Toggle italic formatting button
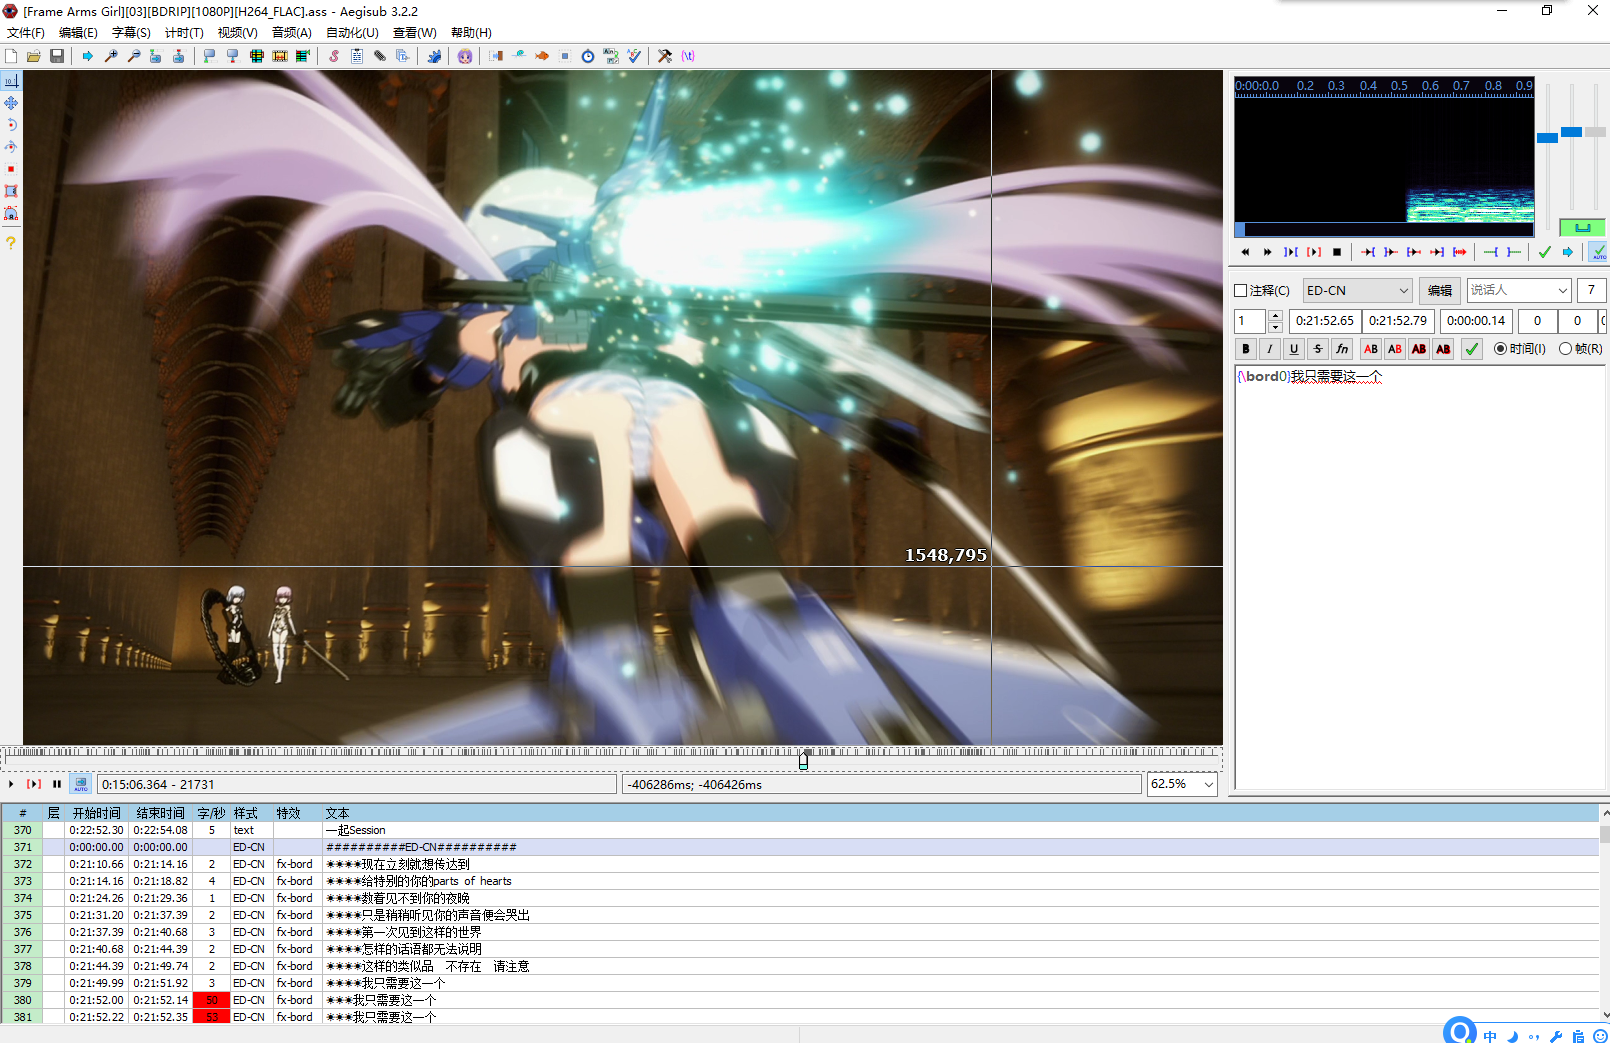The image size is (1610, 1043). click(x=1270, y=349)
